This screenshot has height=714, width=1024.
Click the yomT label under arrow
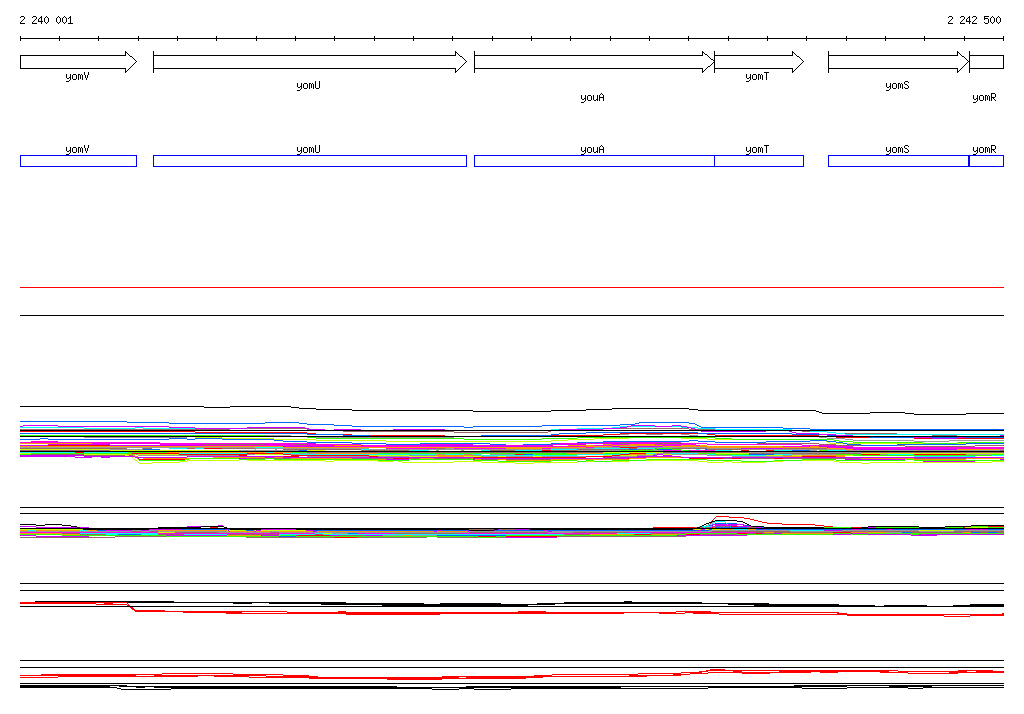[x=757, y=77]
